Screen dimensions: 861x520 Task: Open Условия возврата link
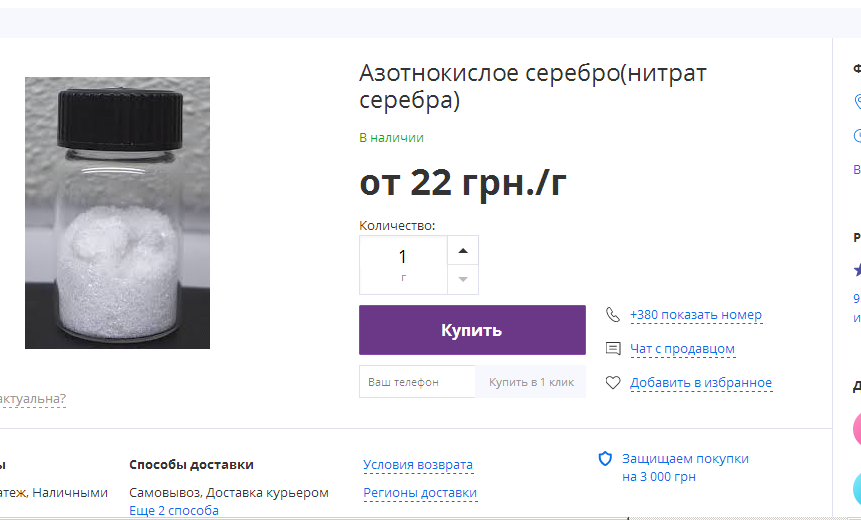(x=418, y=465)
